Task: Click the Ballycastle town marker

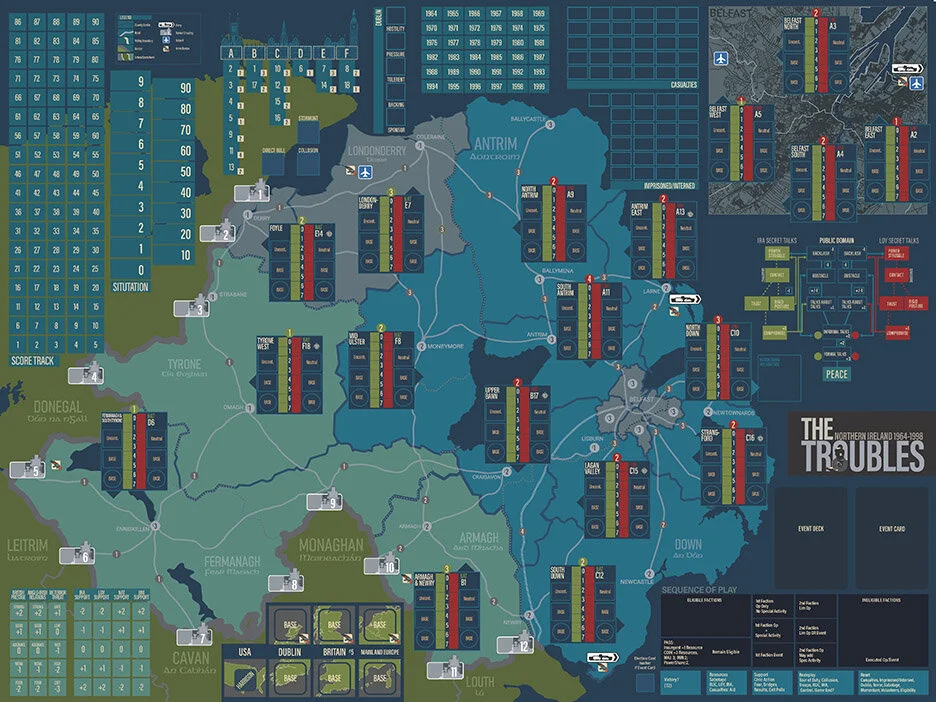Action: tap(550, 125)
